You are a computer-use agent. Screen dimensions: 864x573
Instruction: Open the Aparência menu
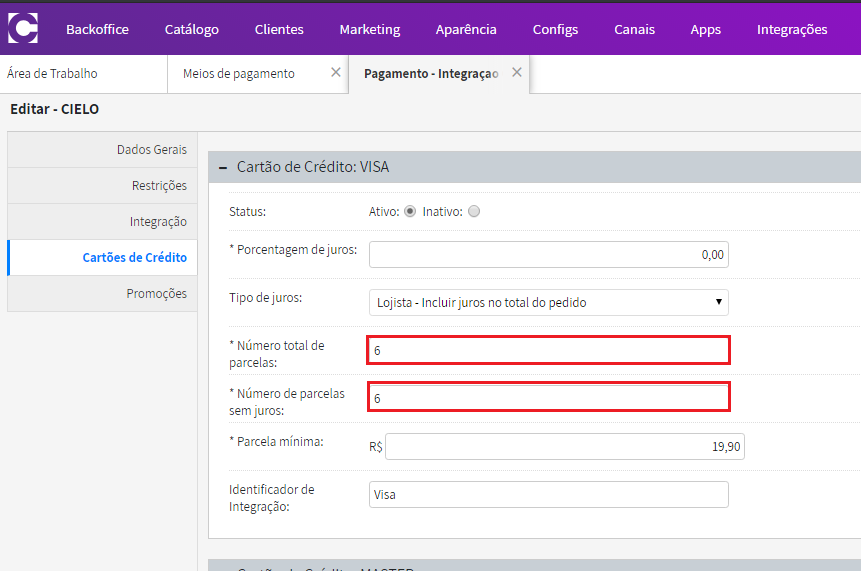tap(466, 29)
